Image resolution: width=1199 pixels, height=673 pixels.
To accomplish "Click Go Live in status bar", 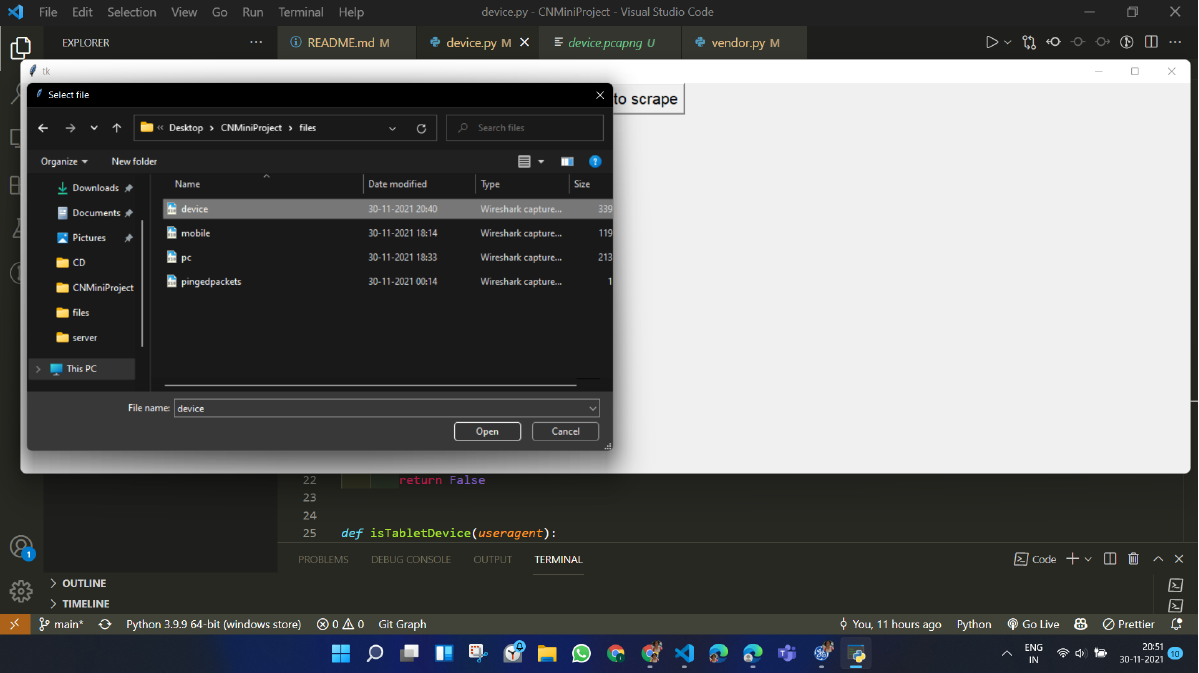I will pyautogui.click(x=1033, y=624).
